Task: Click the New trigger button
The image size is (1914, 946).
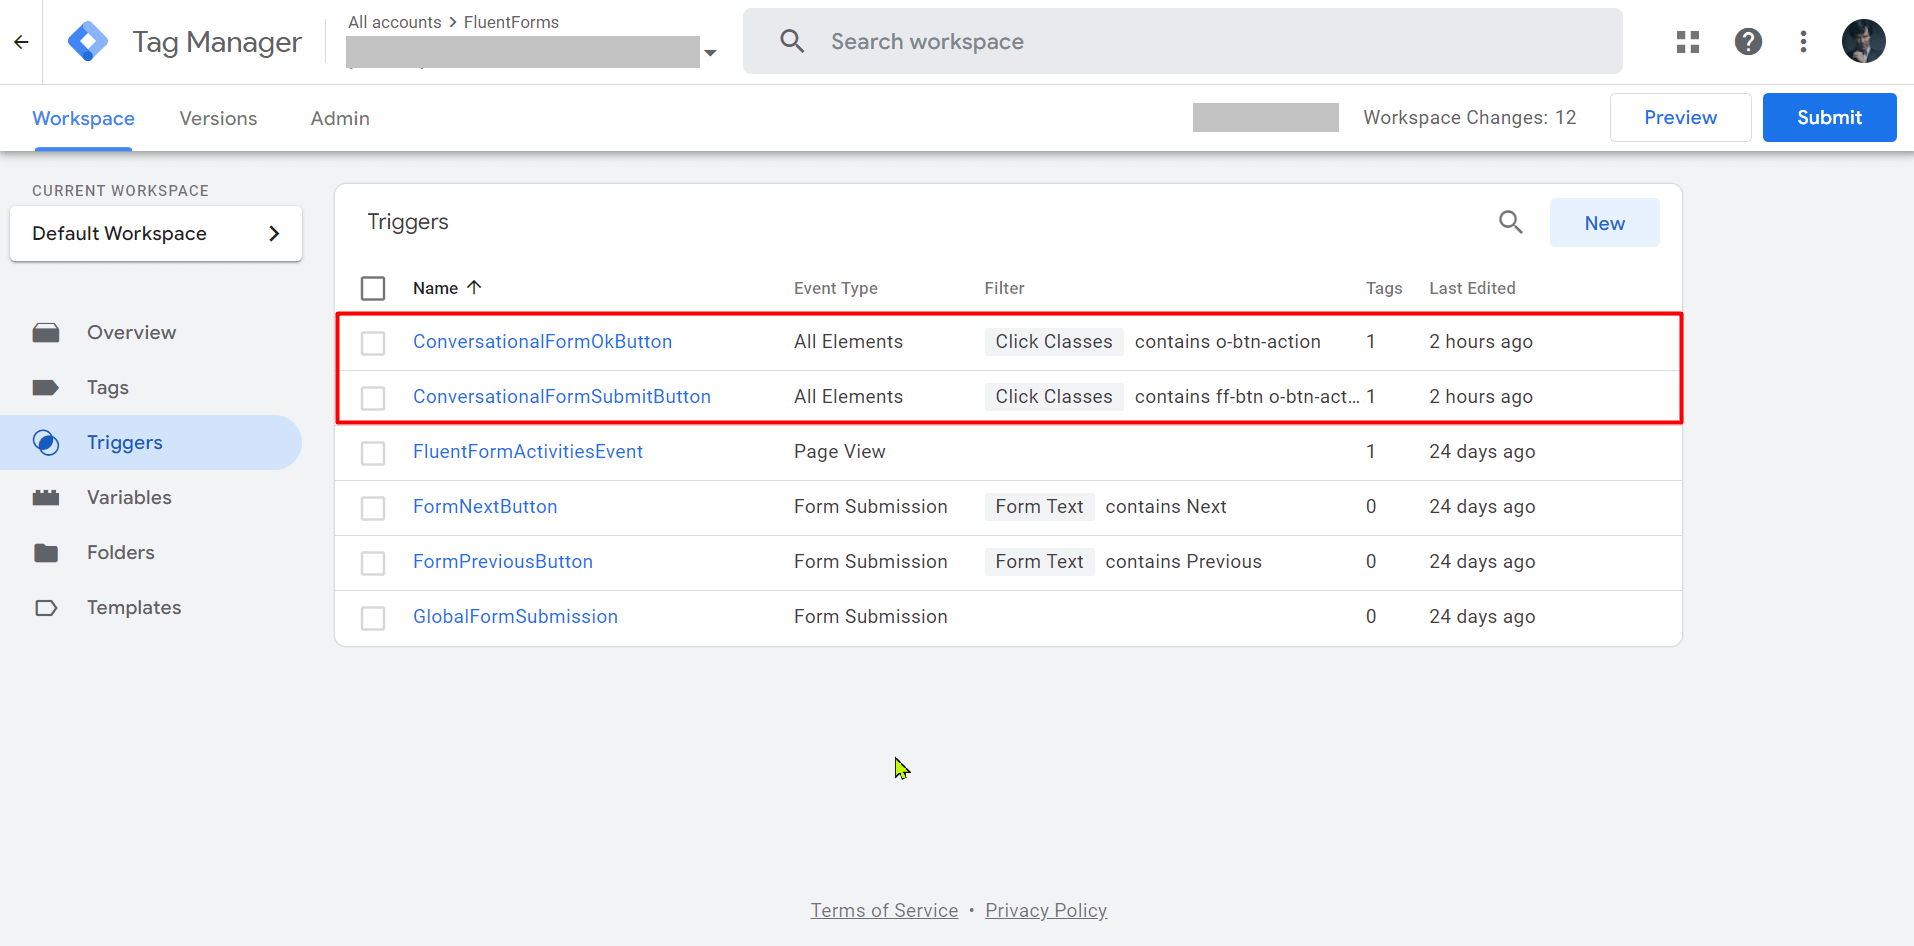Action: point(1604,223)
